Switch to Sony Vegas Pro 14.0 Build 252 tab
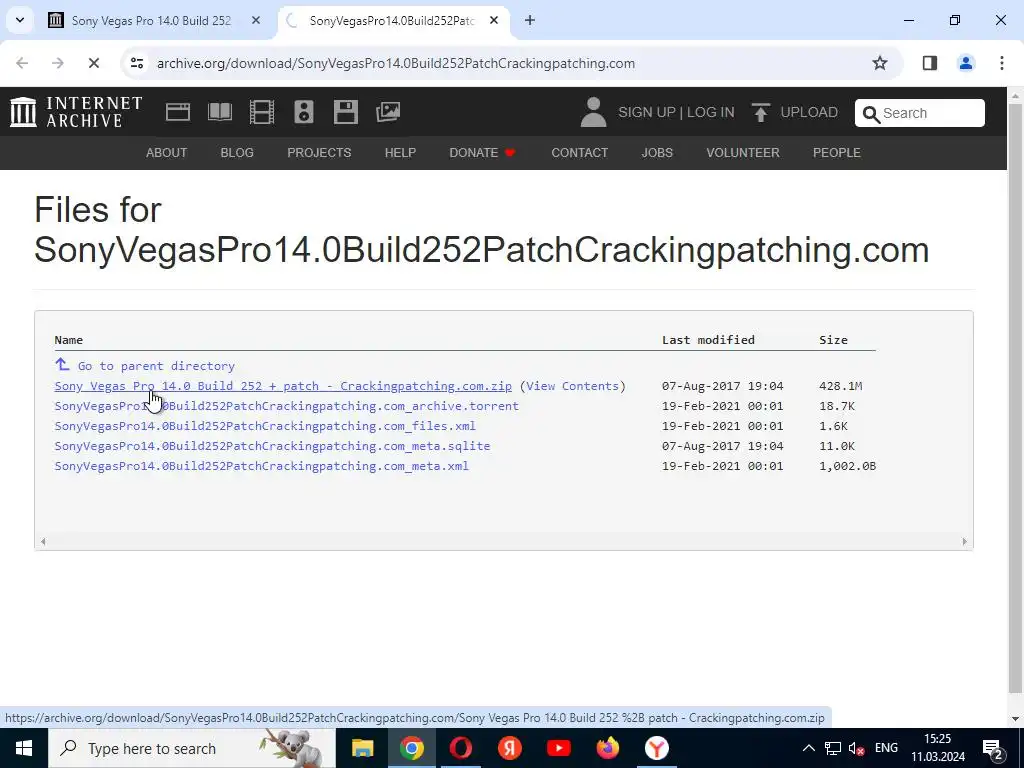The width and height of the screenshot is (1024, 768). 152,20
